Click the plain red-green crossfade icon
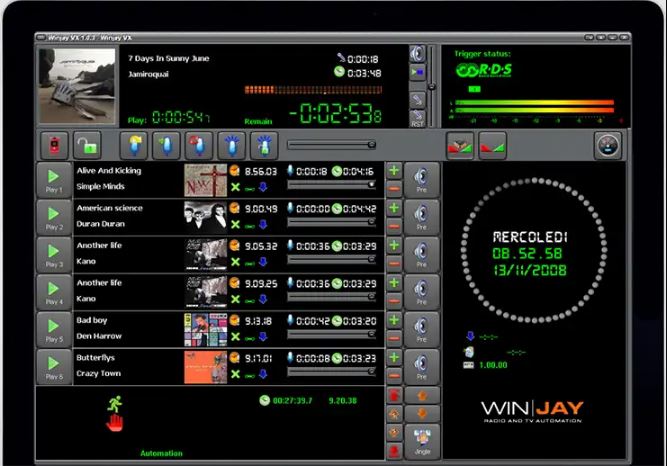The width and height of the screenshot is (667, 466). pyautogui.click(x=493, y=146)
